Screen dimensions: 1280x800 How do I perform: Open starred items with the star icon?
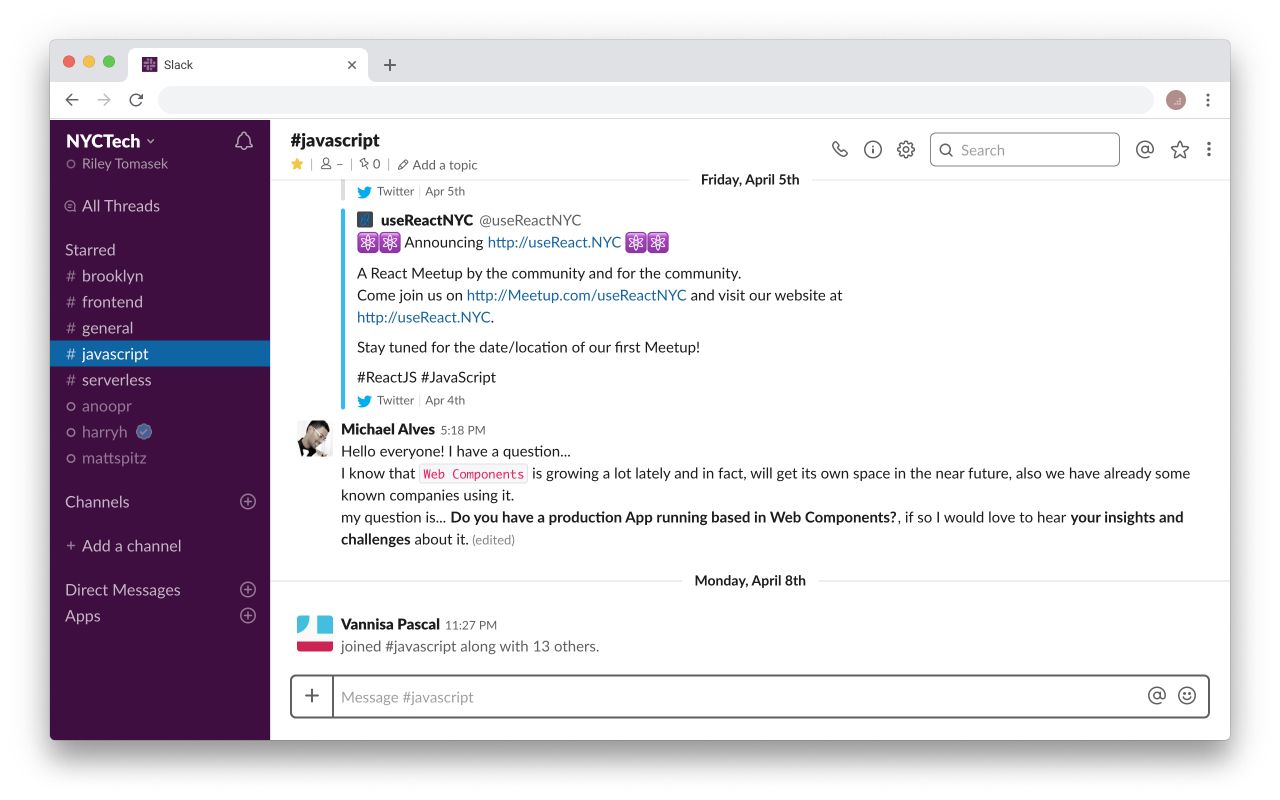click(1179, 148)
